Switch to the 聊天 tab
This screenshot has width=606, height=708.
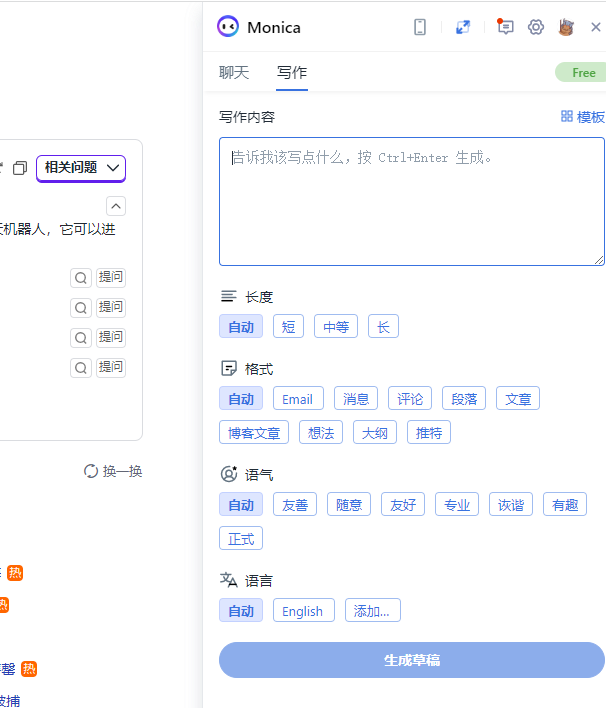(234, 73)
